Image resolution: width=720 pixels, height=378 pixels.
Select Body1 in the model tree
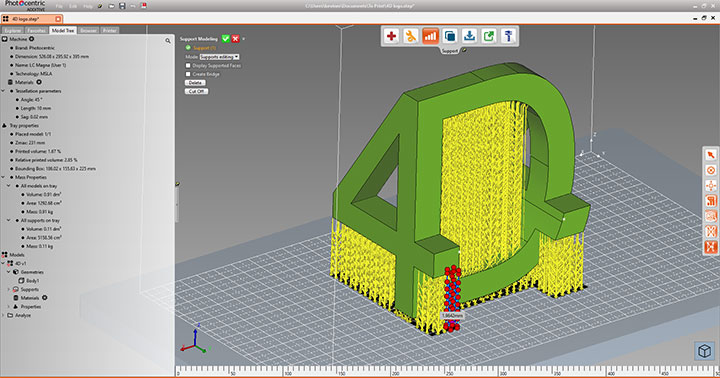(33, 281)
